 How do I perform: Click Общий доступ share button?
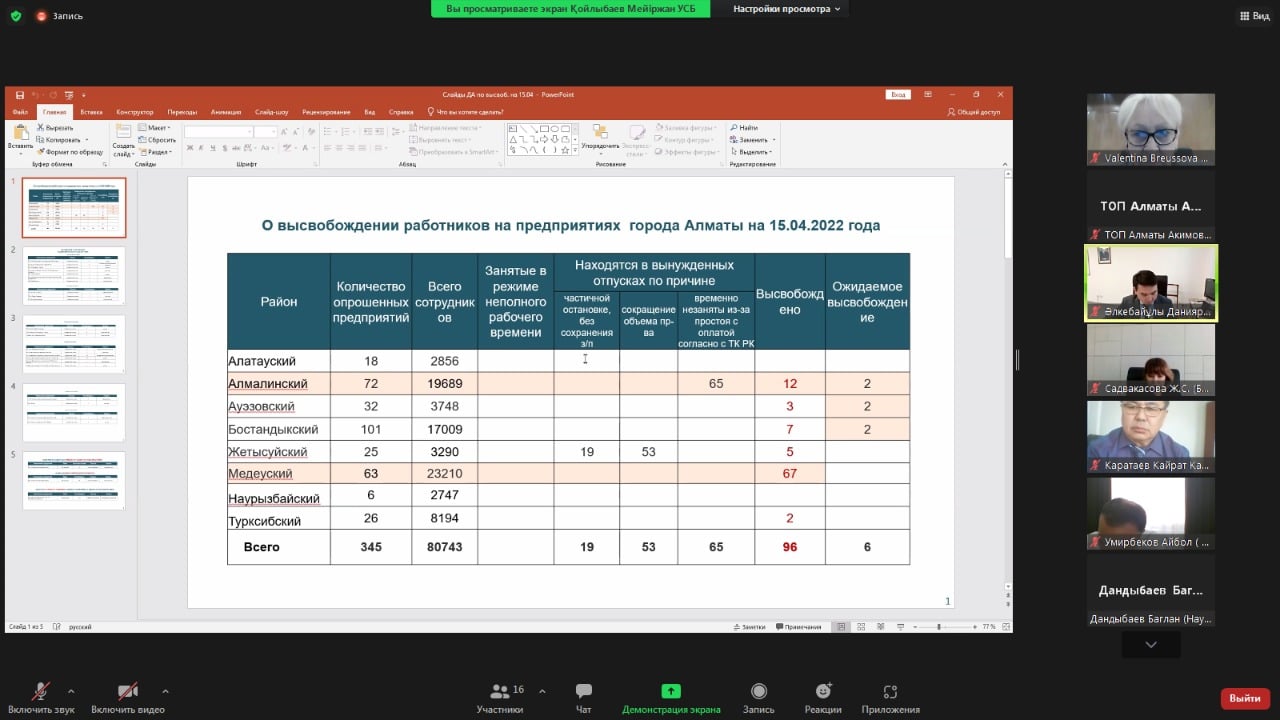coord(974,112)
